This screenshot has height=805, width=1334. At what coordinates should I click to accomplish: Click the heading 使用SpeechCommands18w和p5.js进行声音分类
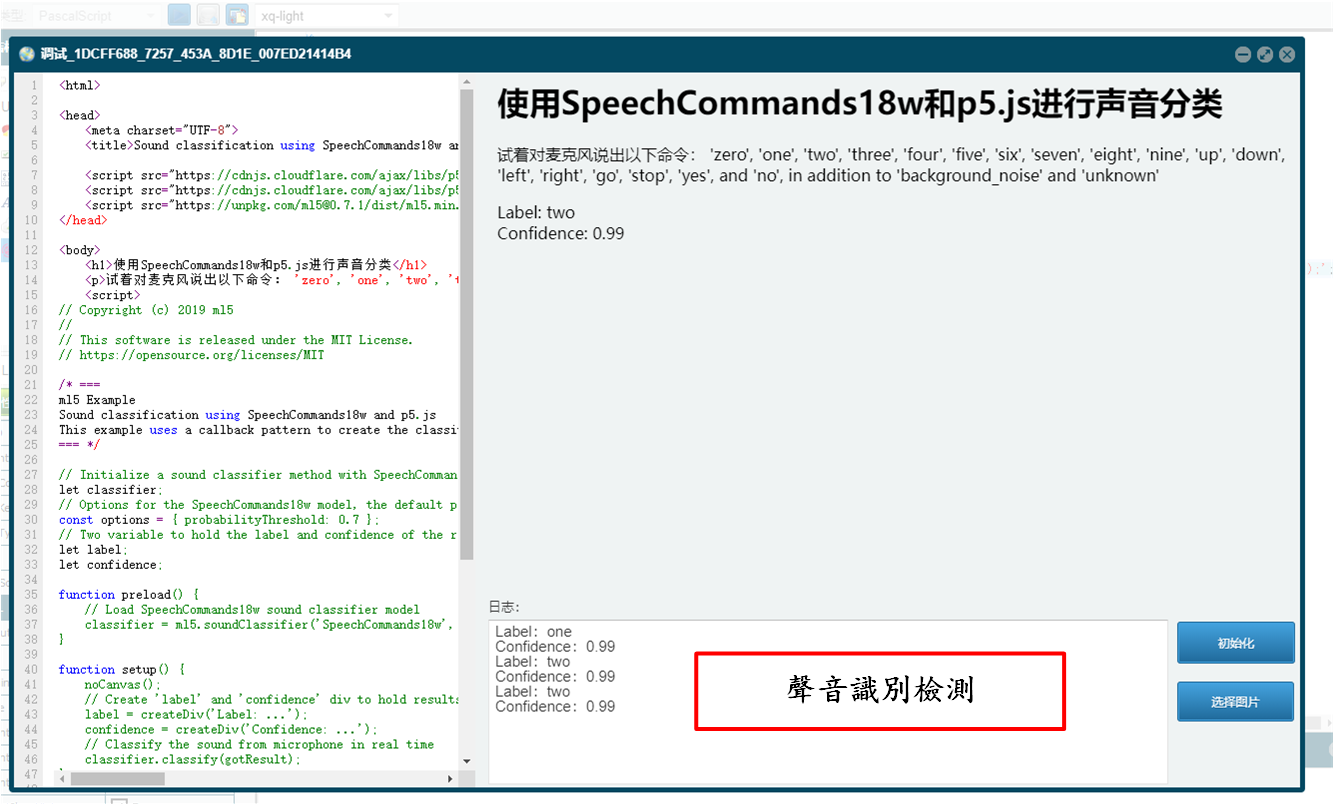[860, 104]
